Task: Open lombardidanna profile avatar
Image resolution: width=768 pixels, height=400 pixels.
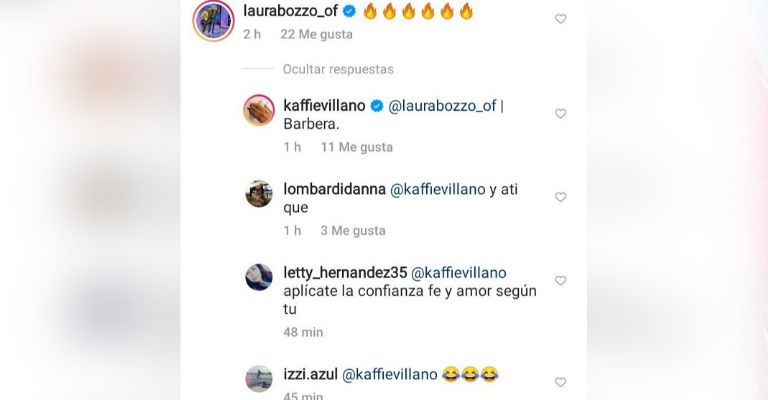Action: click(x=259, y=194)
